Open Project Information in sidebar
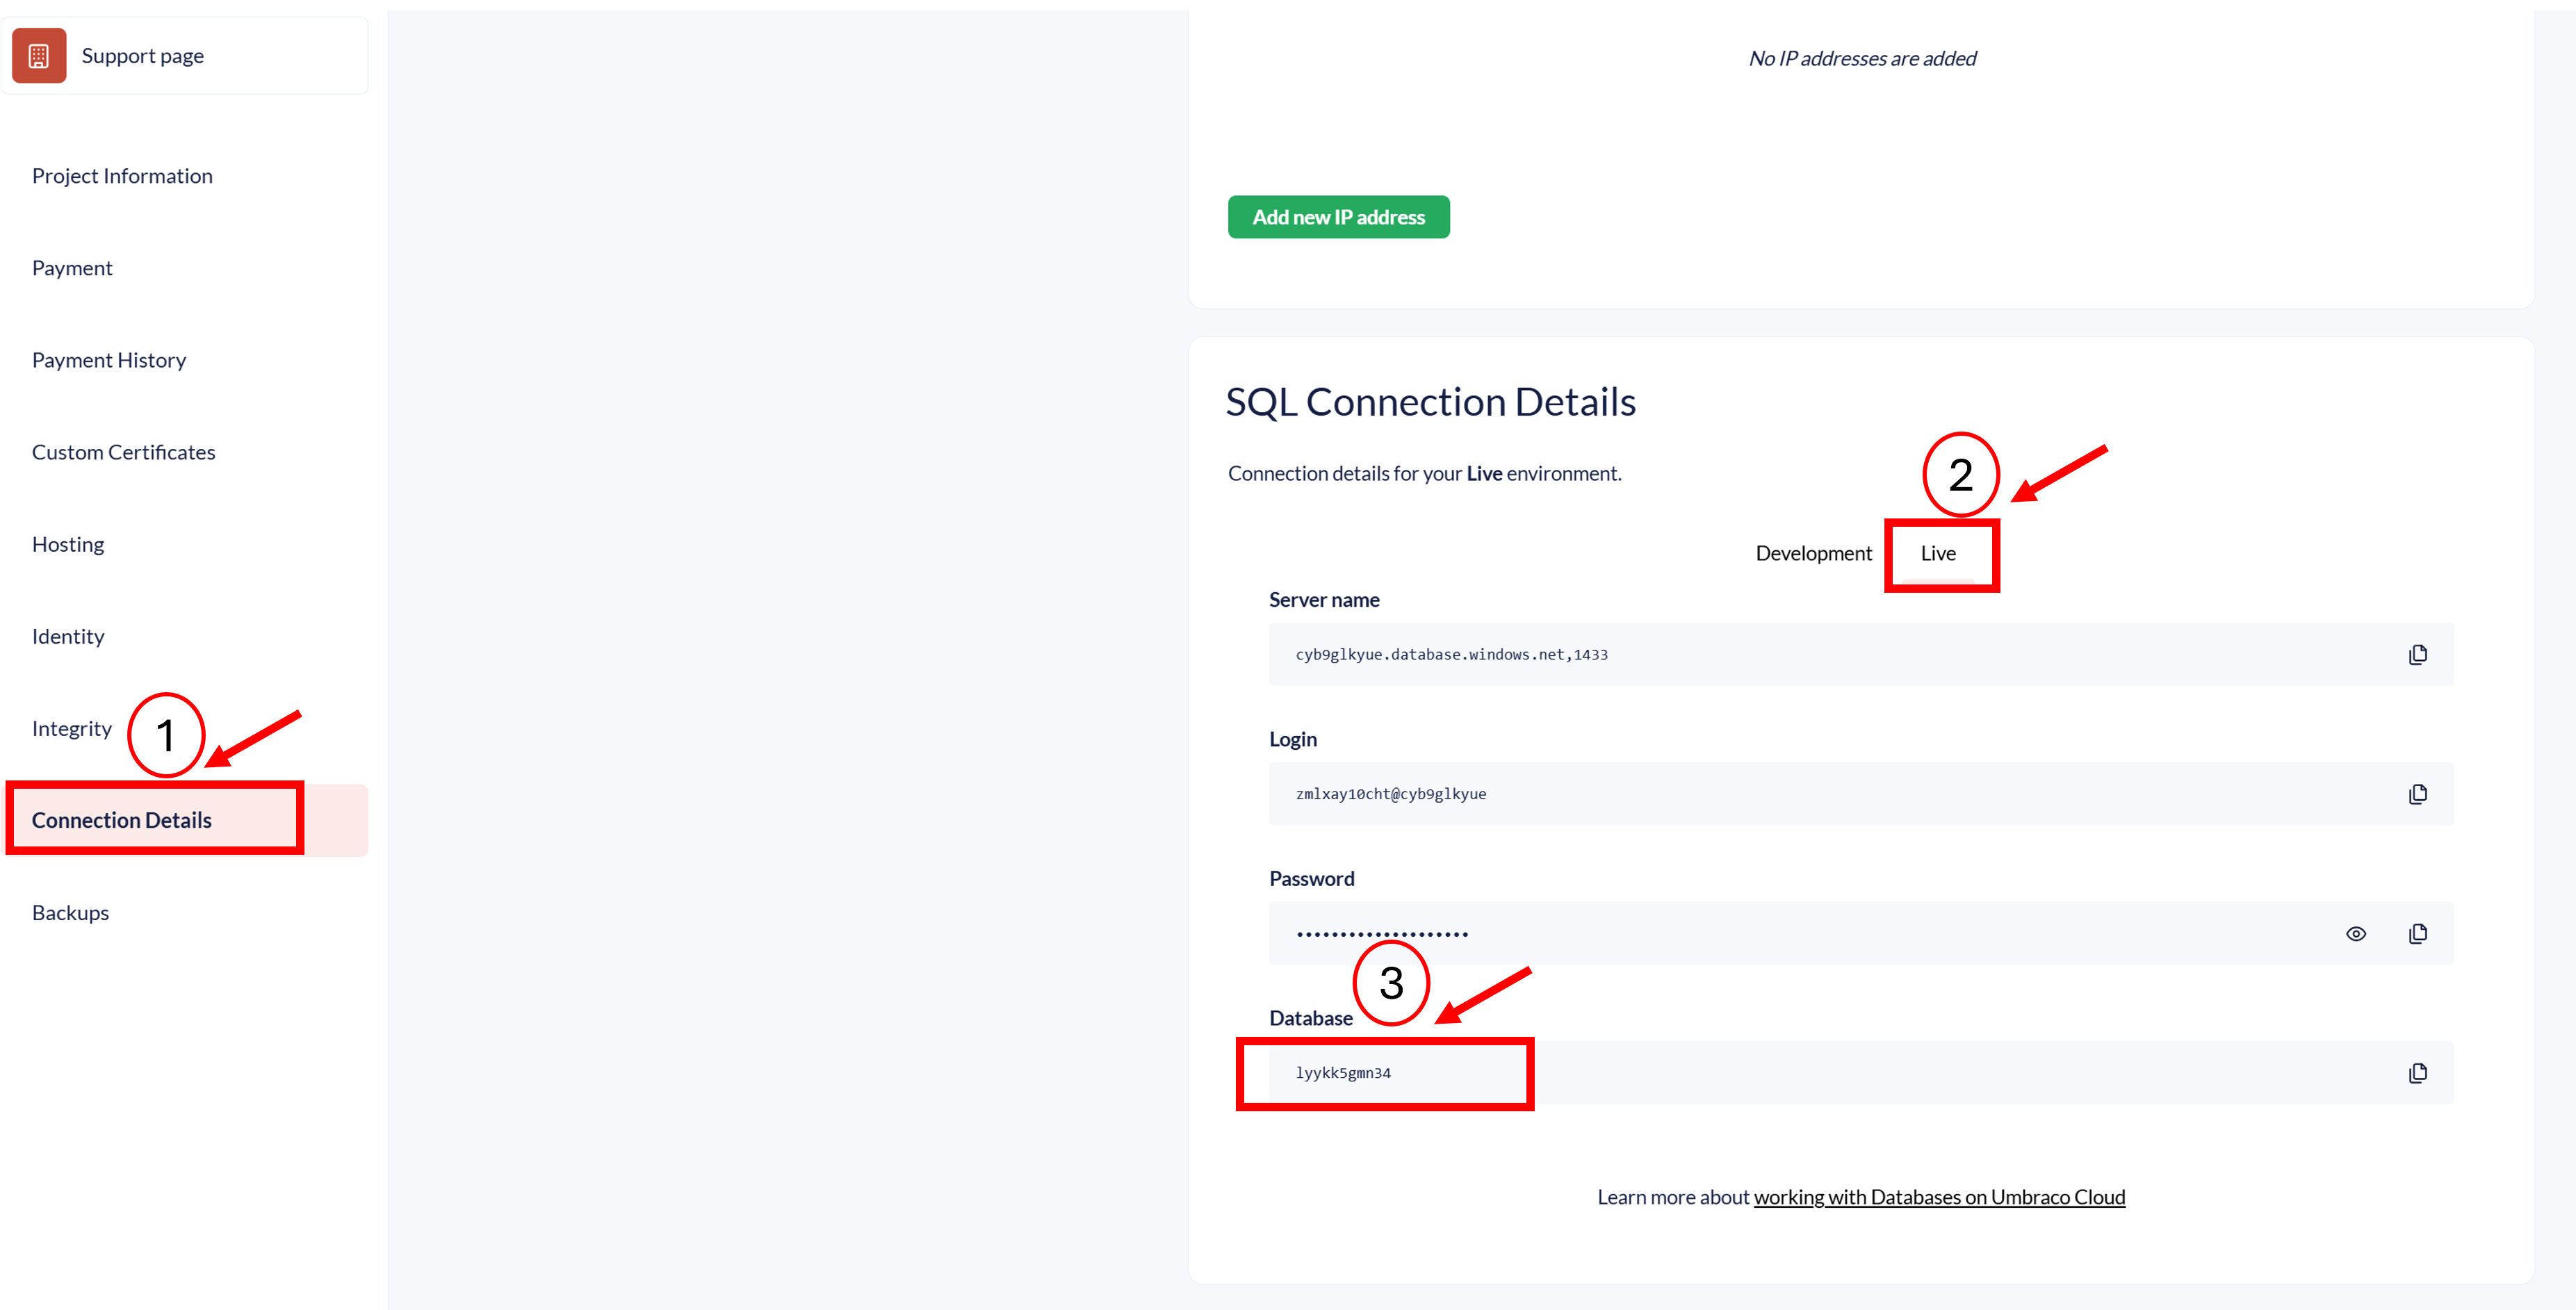Viewport: 2576px width, 1310px height. [x=122, y=176]
